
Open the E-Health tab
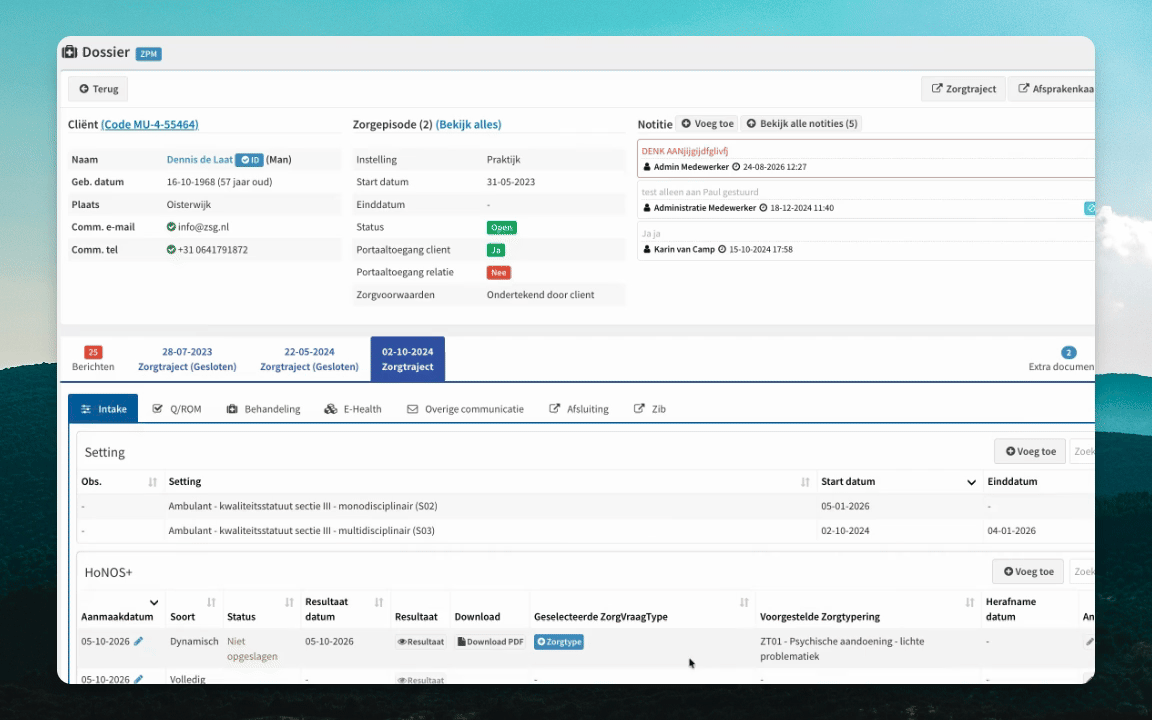tap(353, 409)
